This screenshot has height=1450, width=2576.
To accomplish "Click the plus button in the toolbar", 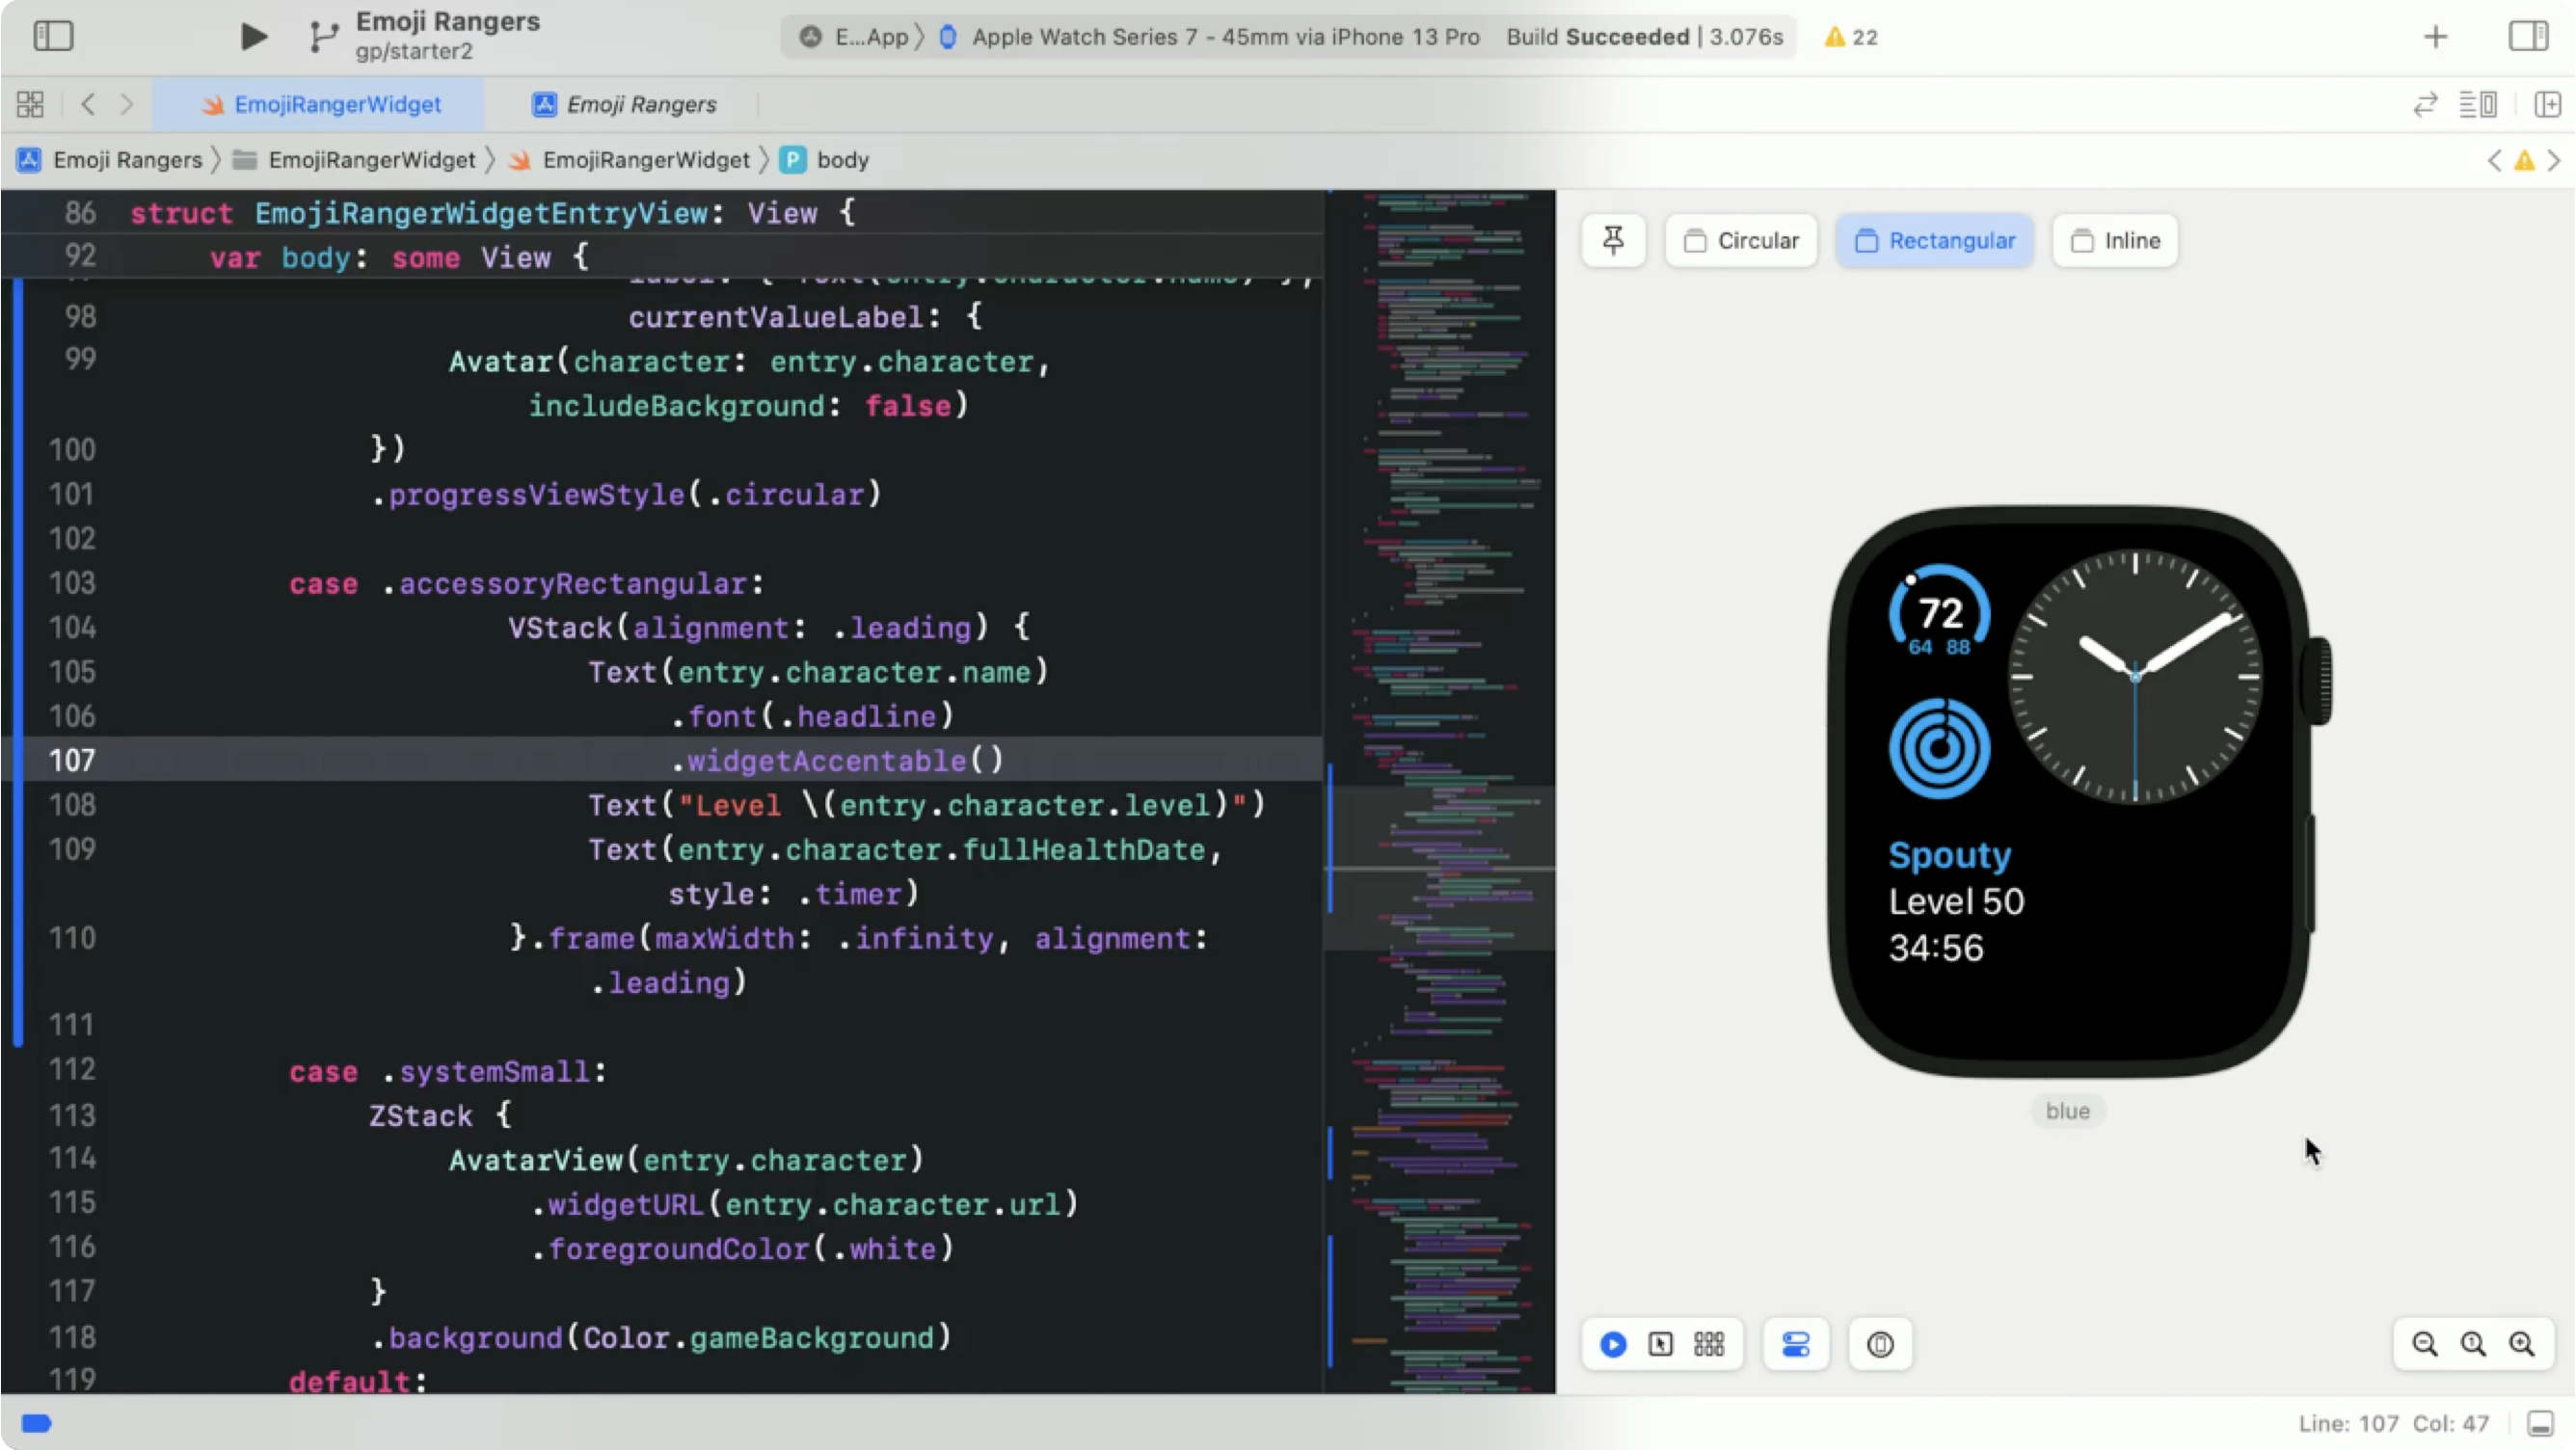I will tap(2436, 37).
